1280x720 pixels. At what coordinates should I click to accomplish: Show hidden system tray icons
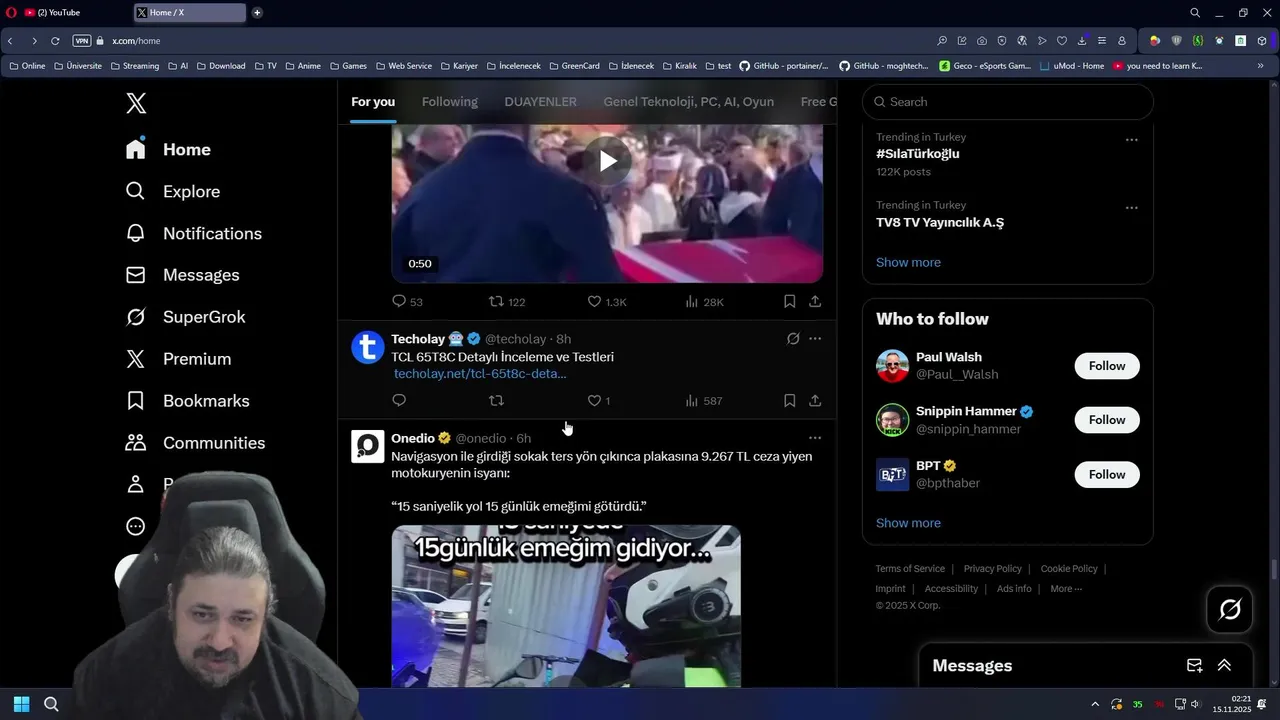point(1095,704)
